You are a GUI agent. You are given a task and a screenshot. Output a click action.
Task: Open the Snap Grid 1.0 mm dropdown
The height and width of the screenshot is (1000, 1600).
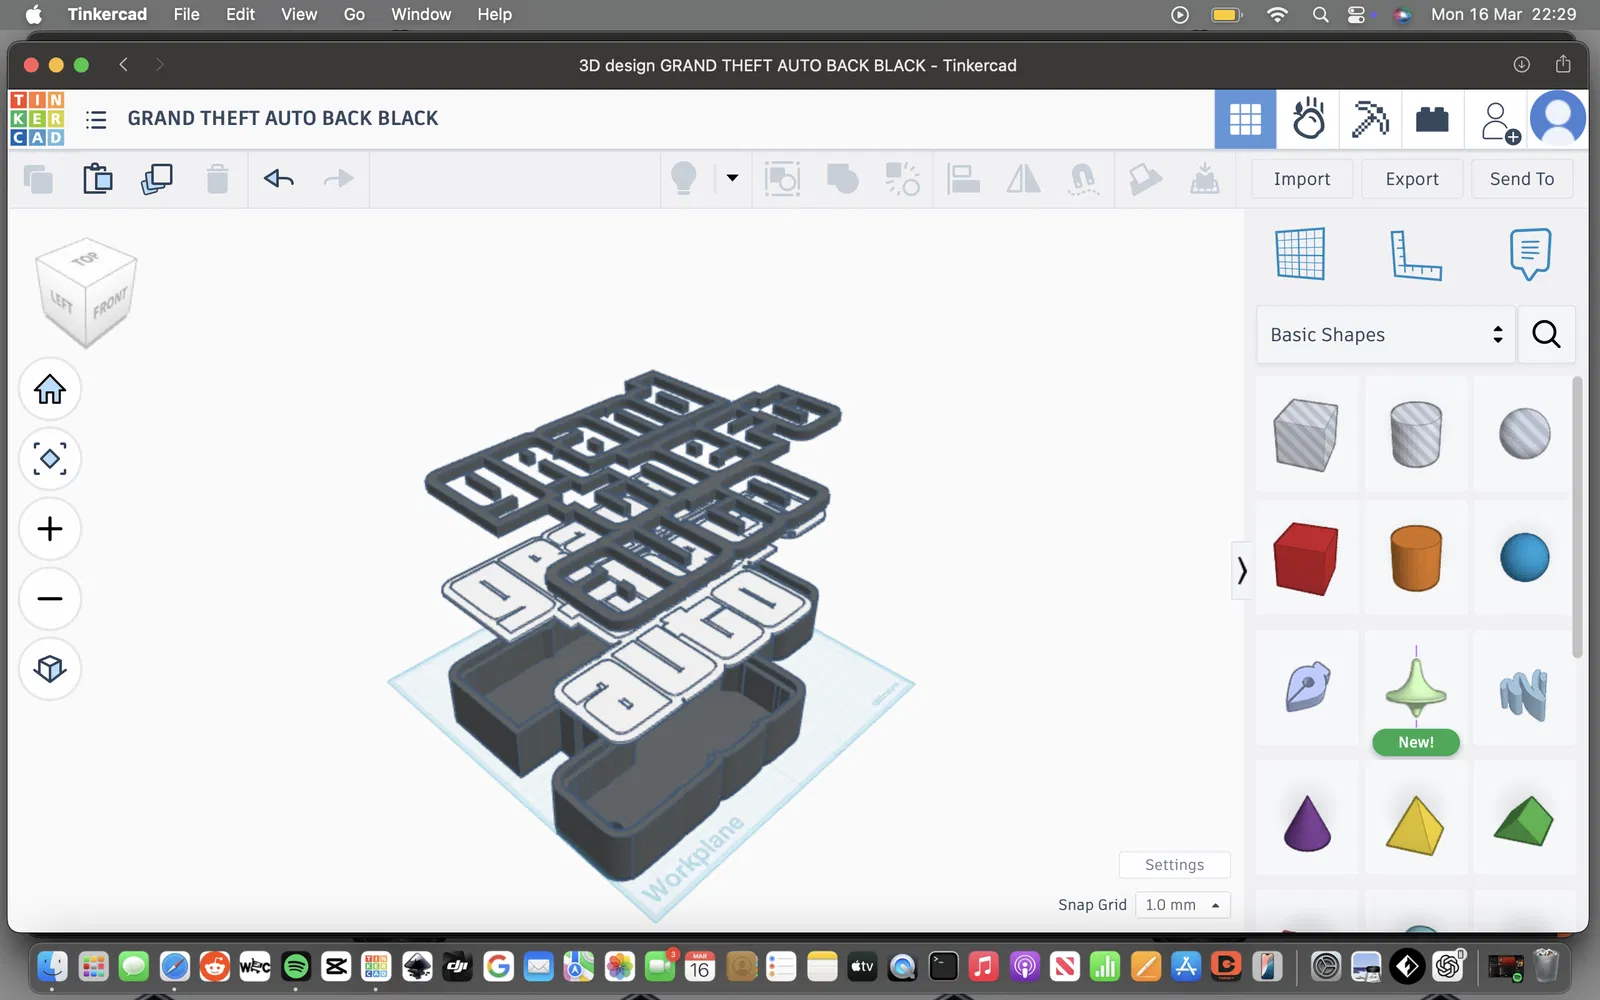tap(1183, 905)
